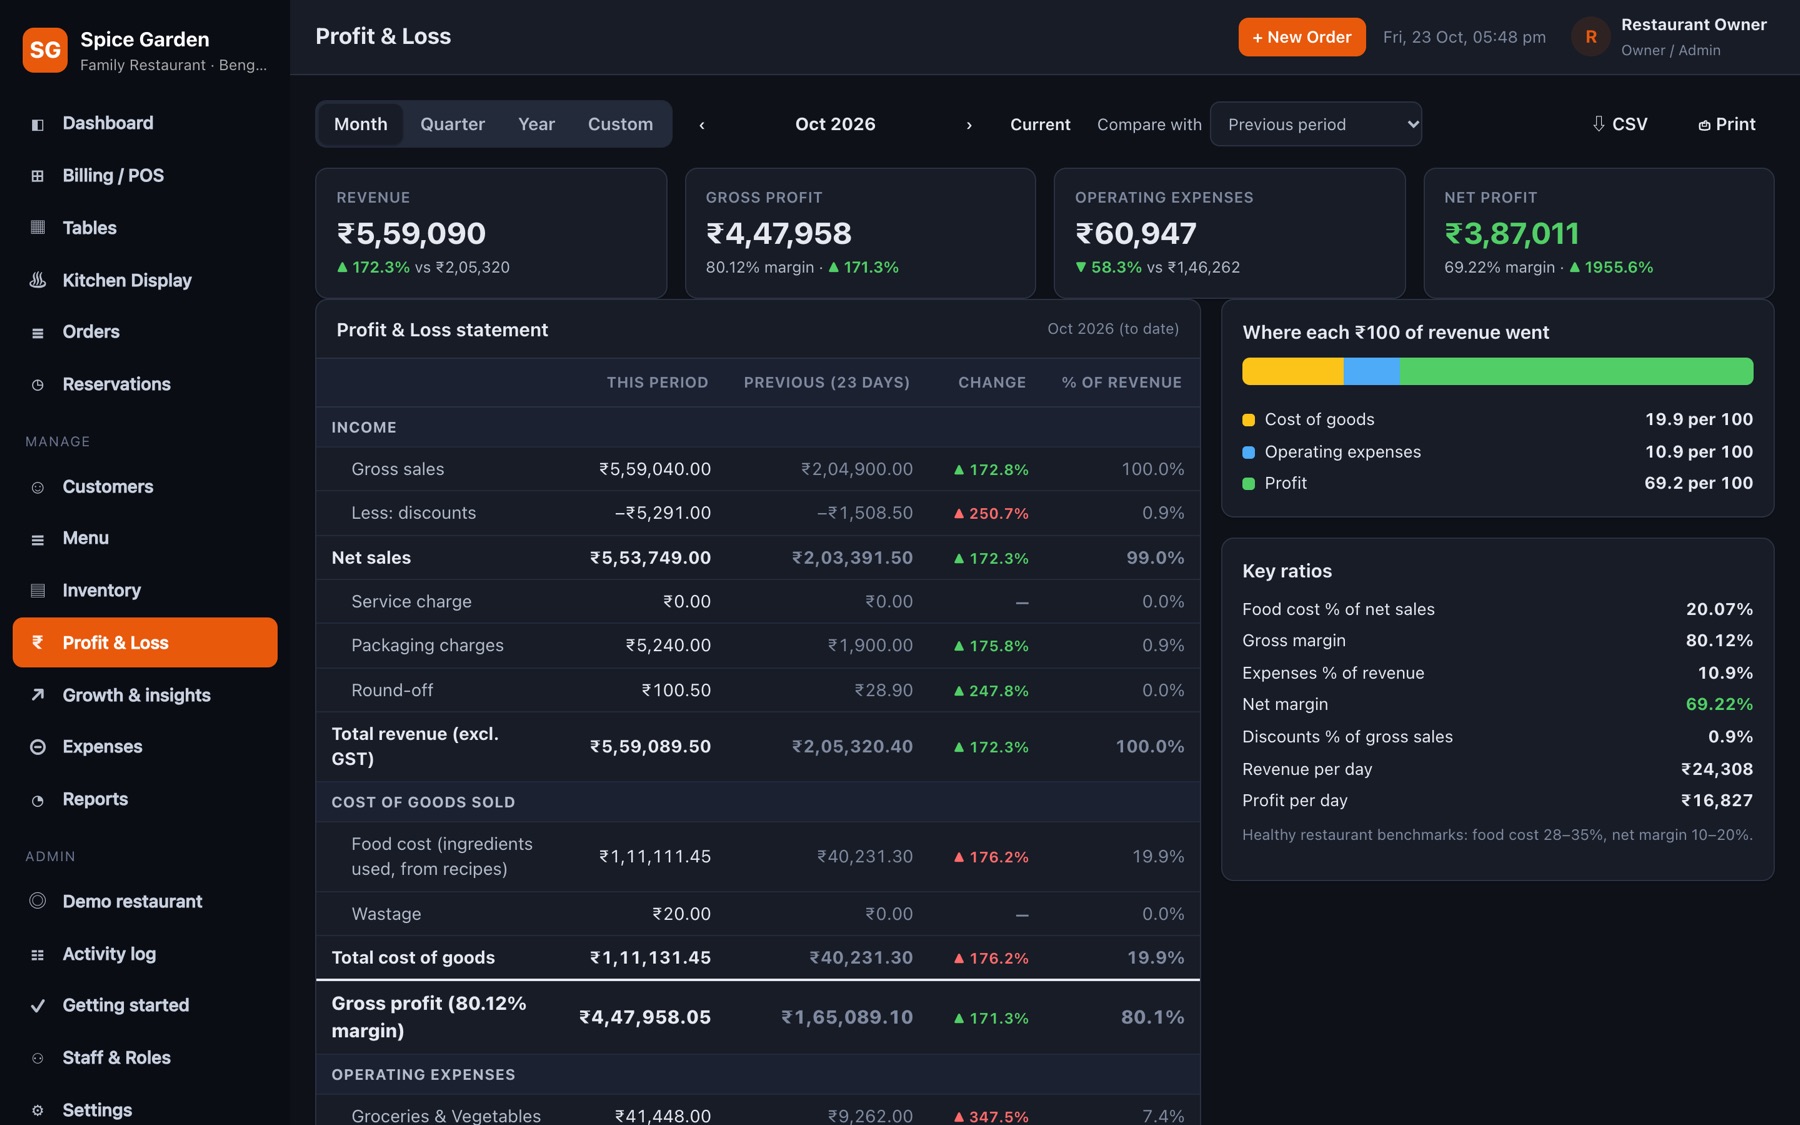The height and width of the screenshot is (1125, 1800).
Task: Select the Net margin 69.22% ratio value
Action: click(1718, 704)
